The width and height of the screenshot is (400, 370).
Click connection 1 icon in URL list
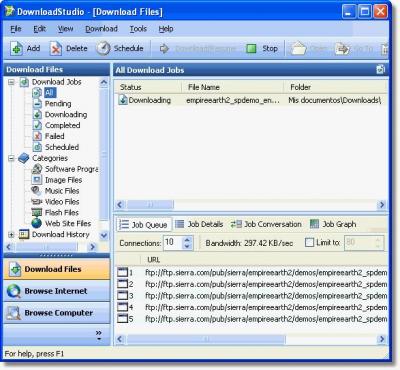123,272
